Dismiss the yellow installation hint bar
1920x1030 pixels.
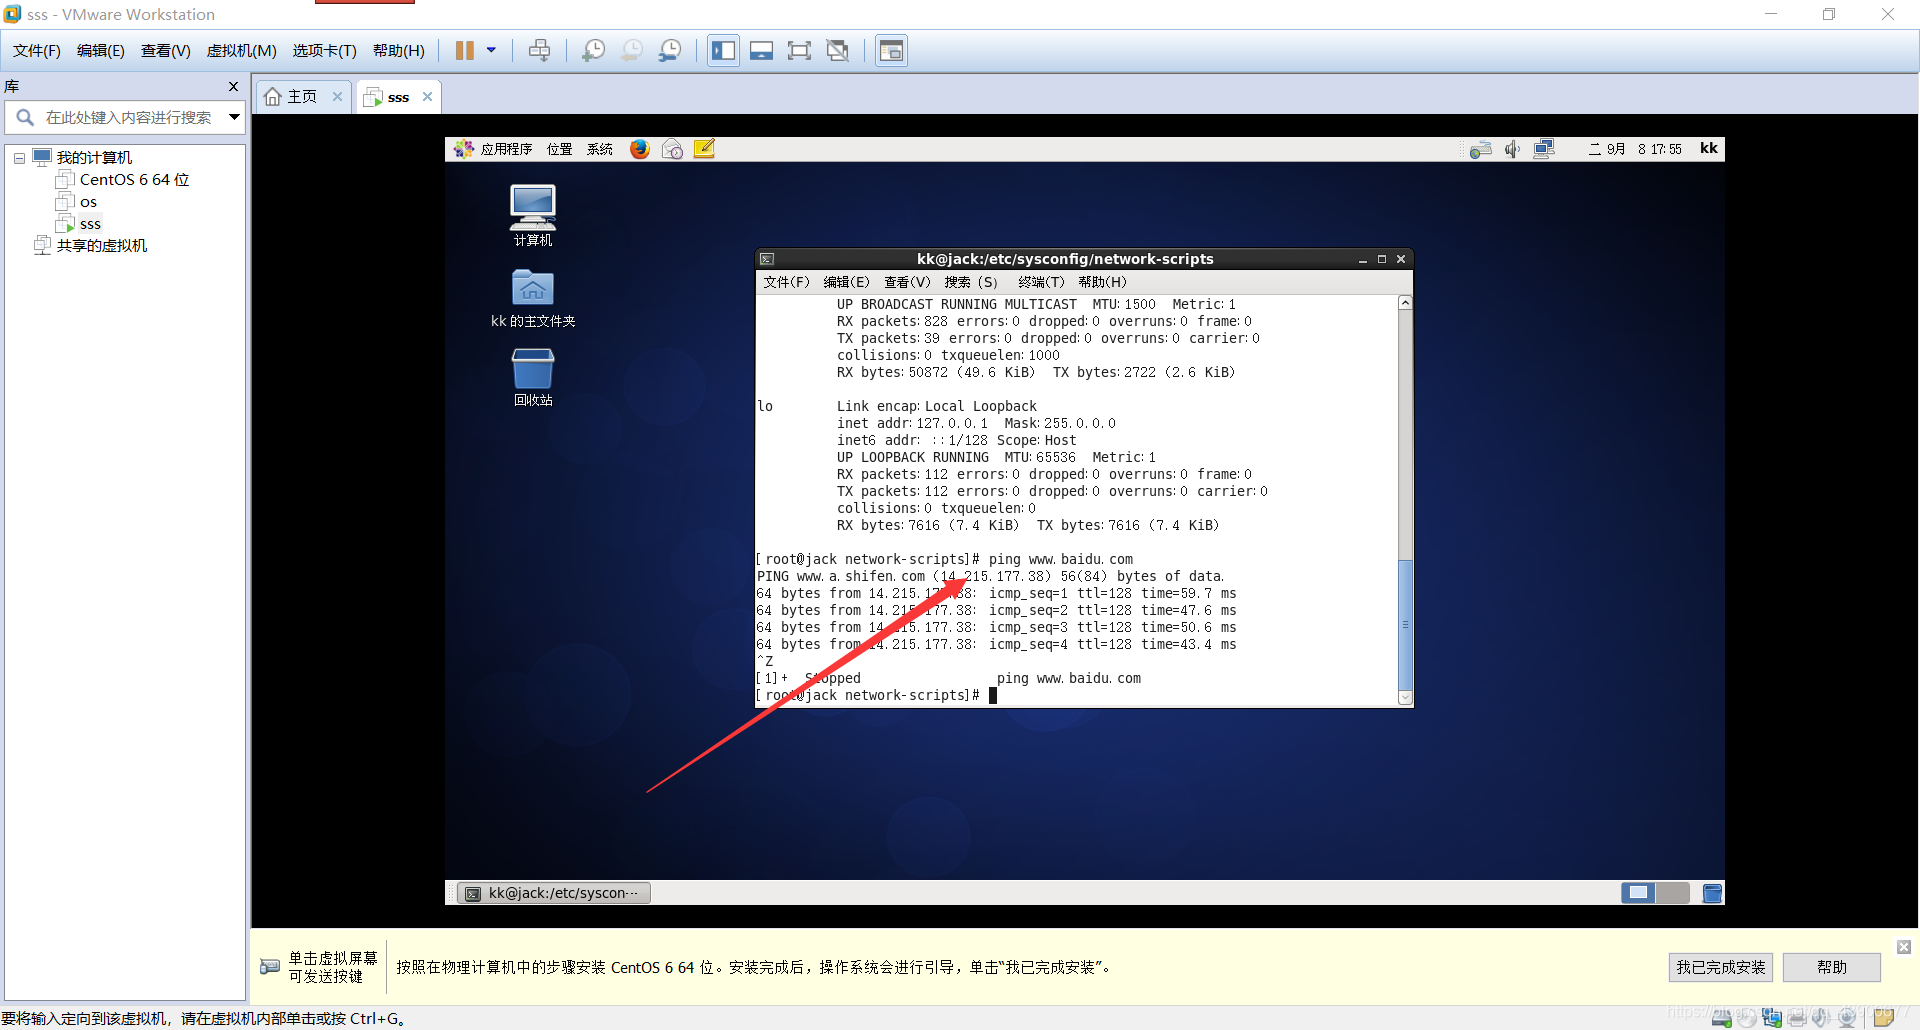[1904, 947]
